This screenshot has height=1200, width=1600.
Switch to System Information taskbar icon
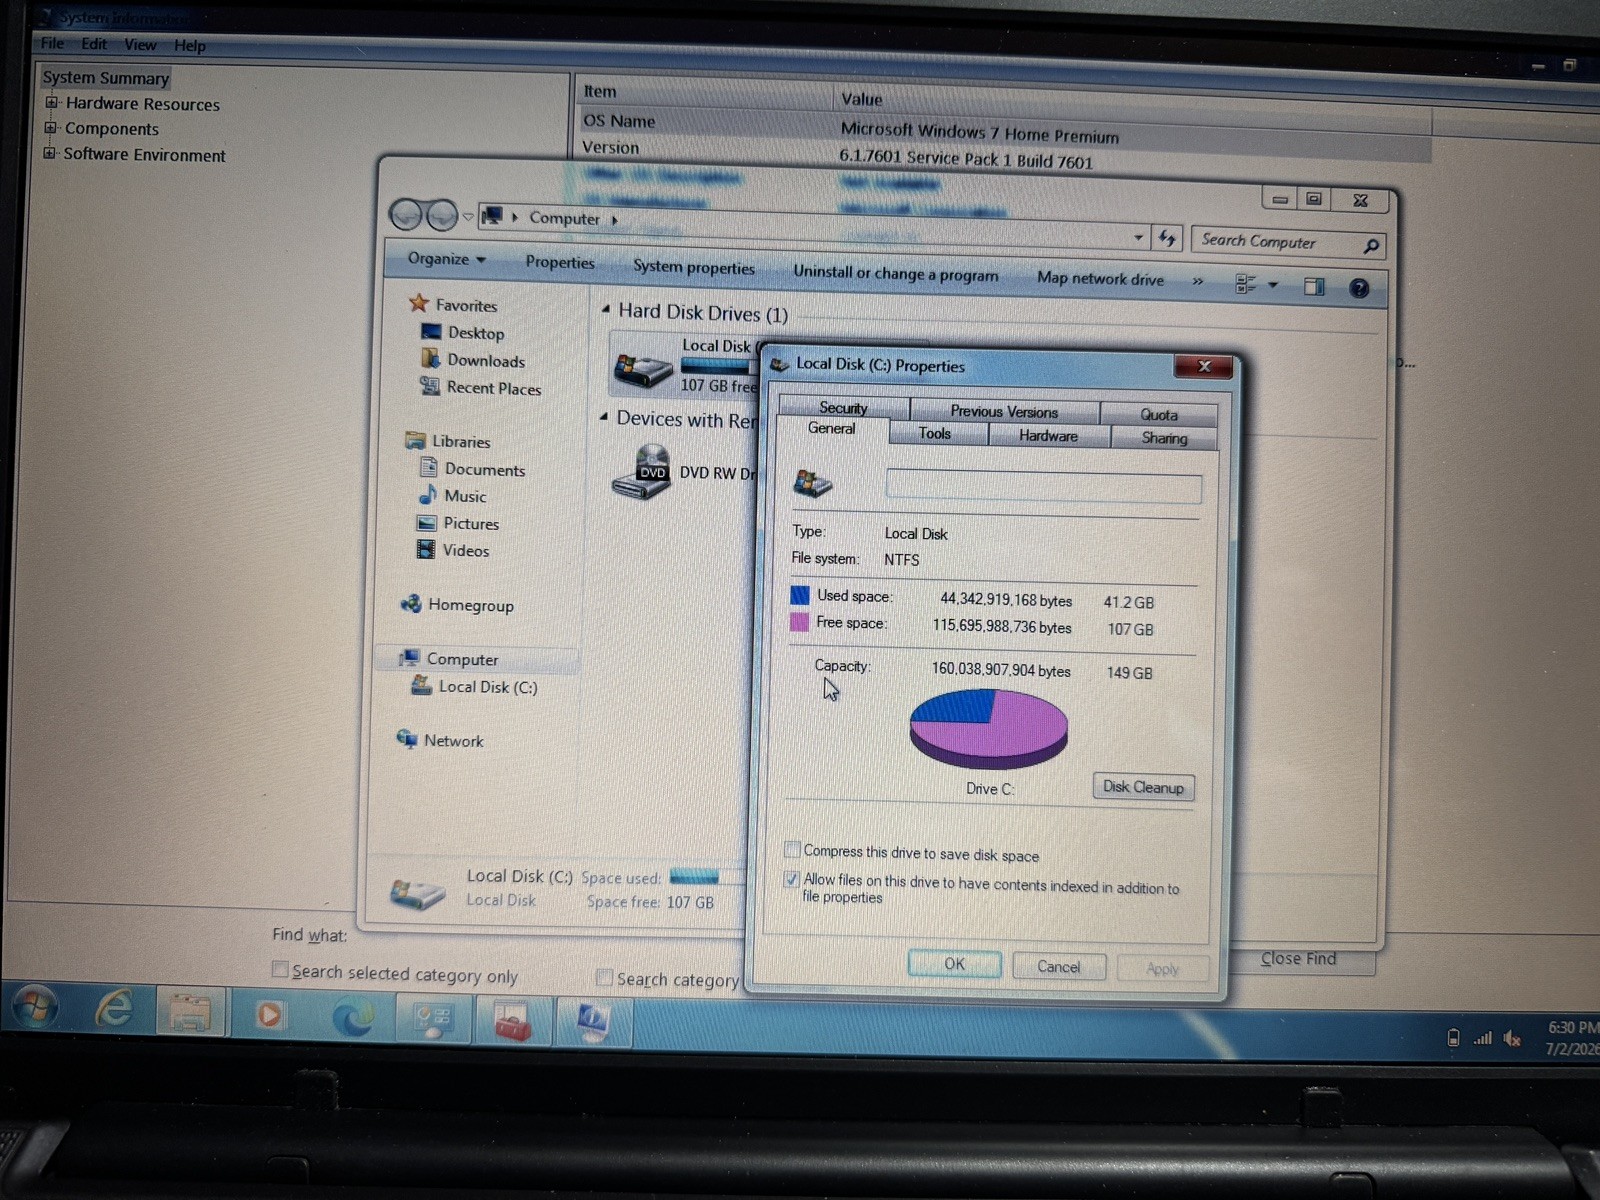(592, 1020)
